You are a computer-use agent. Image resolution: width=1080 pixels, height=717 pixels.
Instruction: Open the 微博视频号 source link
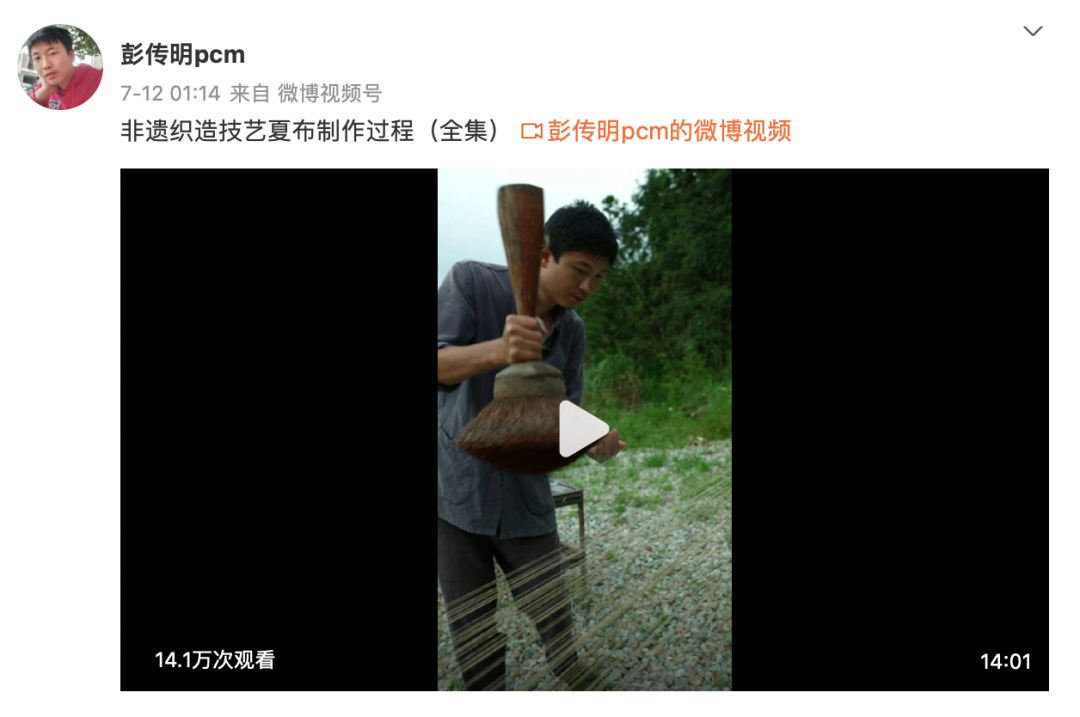tap(329, 93)
